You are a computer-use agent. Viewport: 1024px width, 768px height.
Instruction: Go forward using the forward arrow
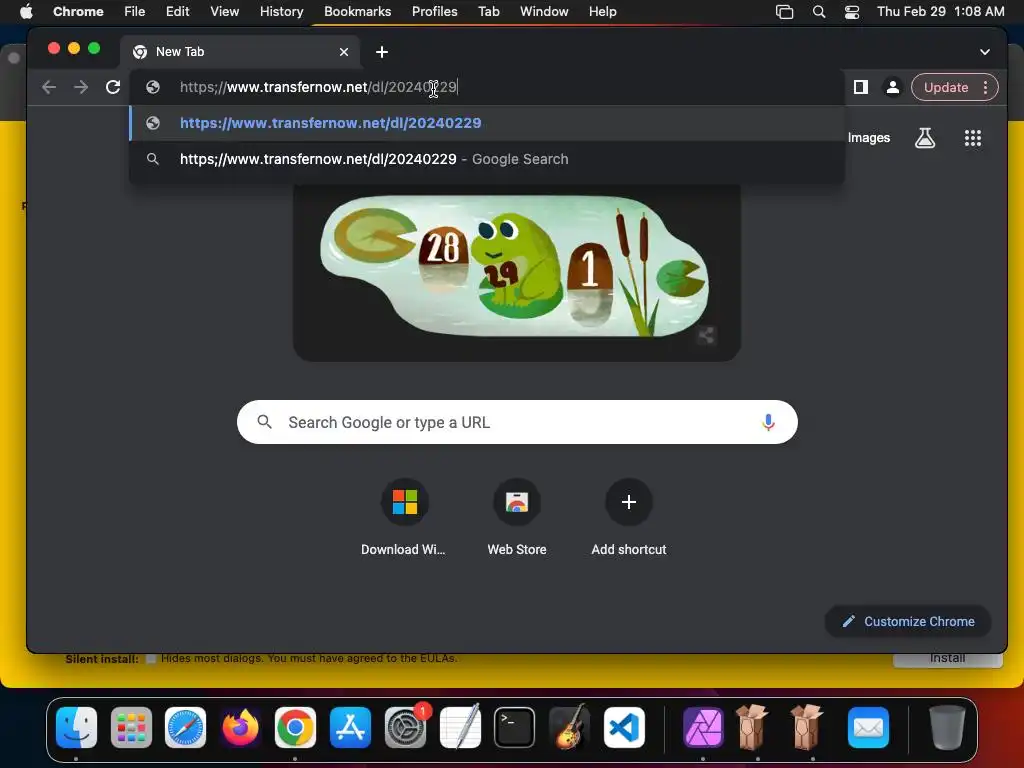tap(81, 87)
